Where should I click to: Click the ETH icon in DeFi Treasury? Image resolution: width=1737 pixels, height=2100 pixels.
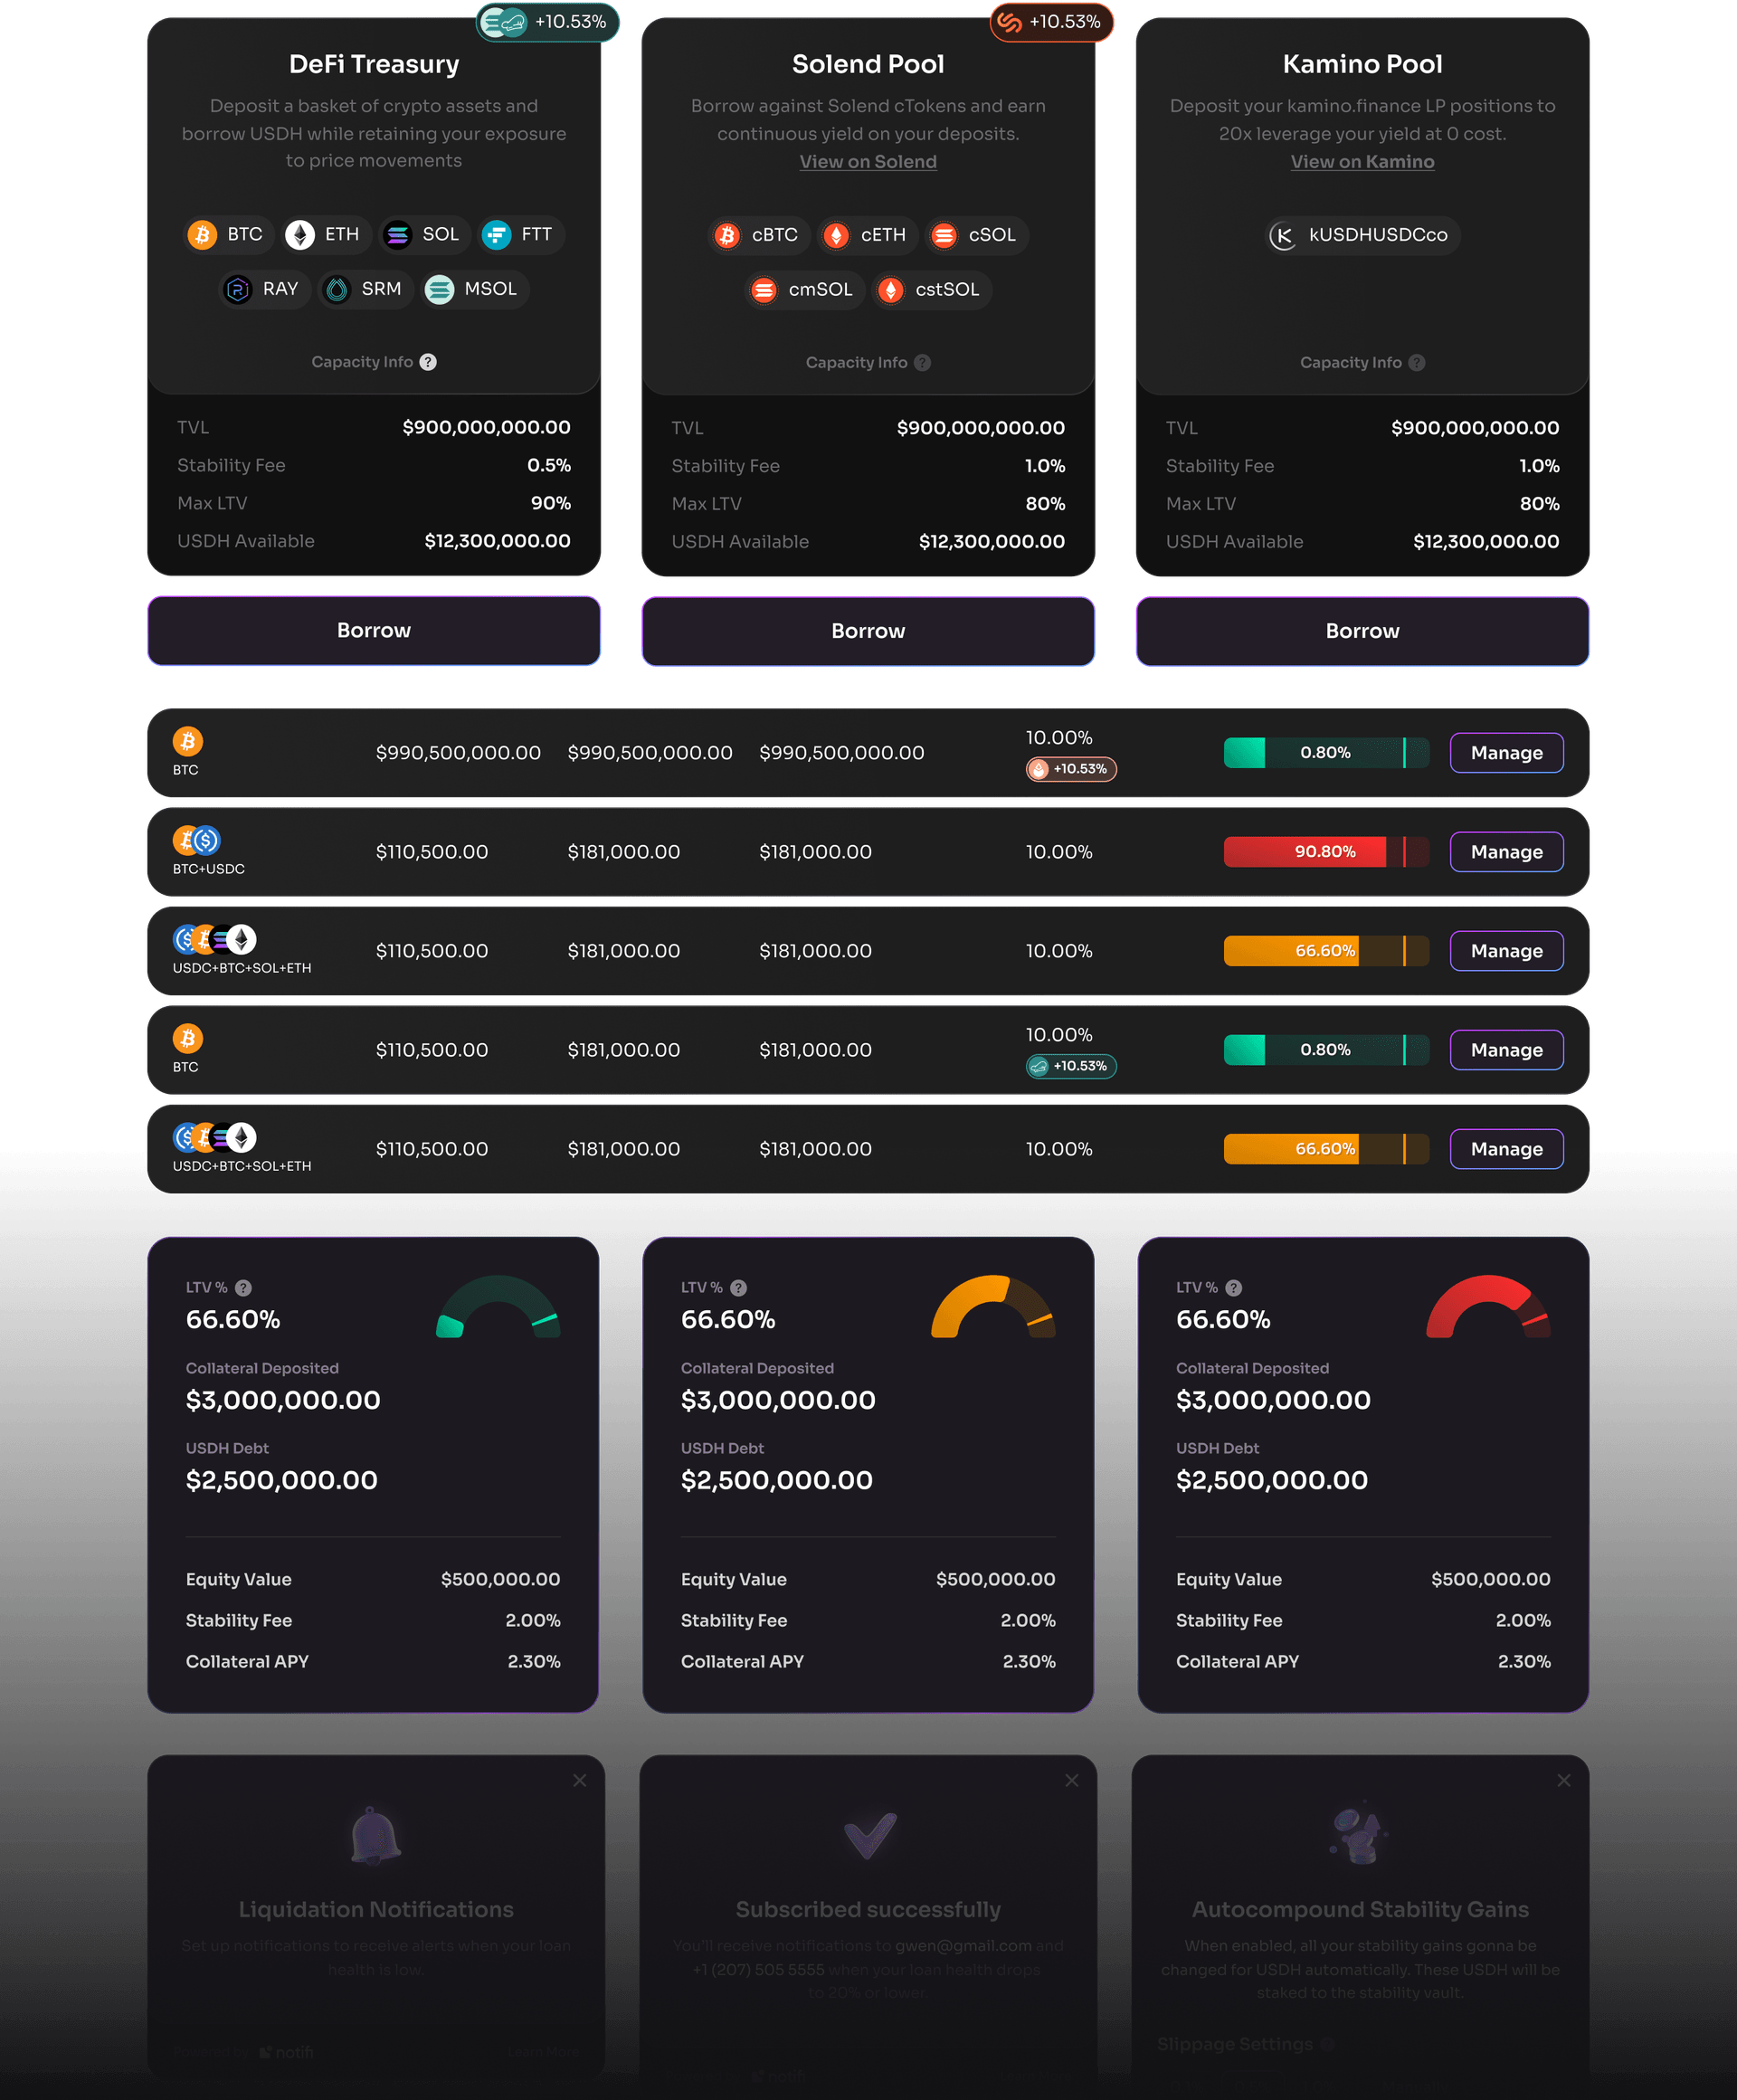(x=301, y=232)
